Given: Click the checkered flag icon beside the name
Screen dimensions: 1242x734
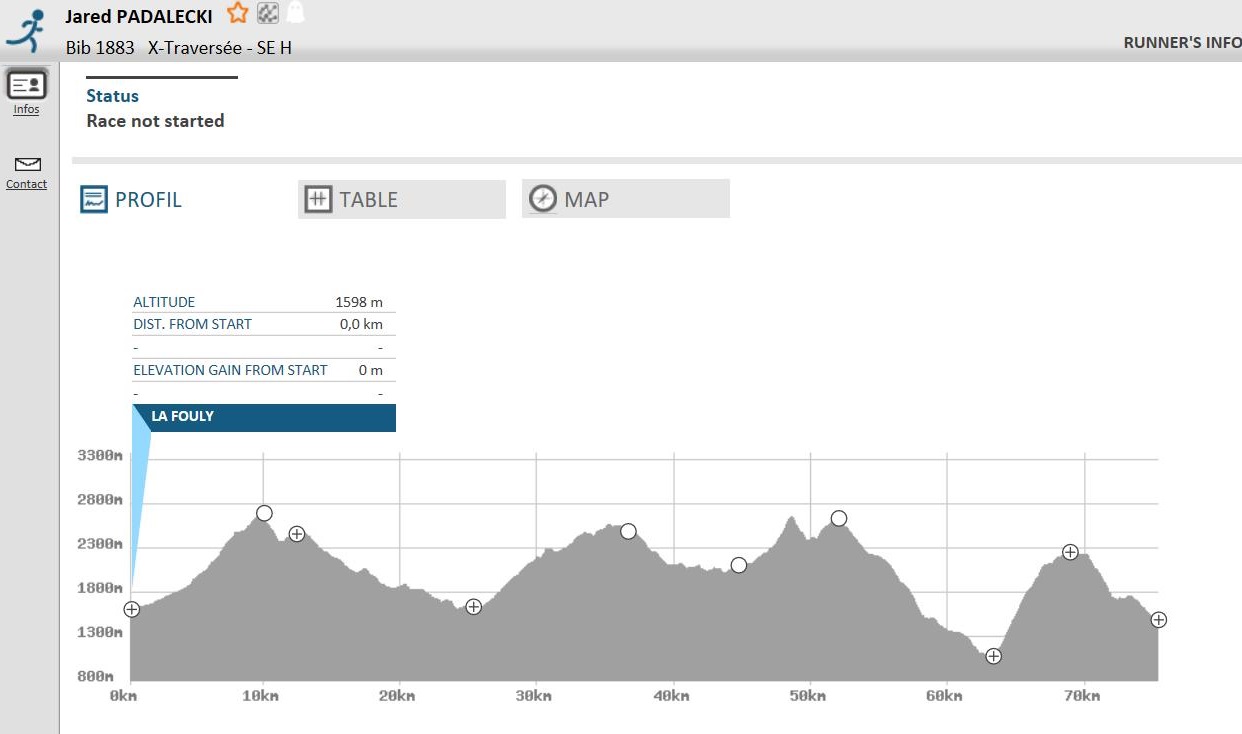Looking at the screenshot, I should point(267,13).
